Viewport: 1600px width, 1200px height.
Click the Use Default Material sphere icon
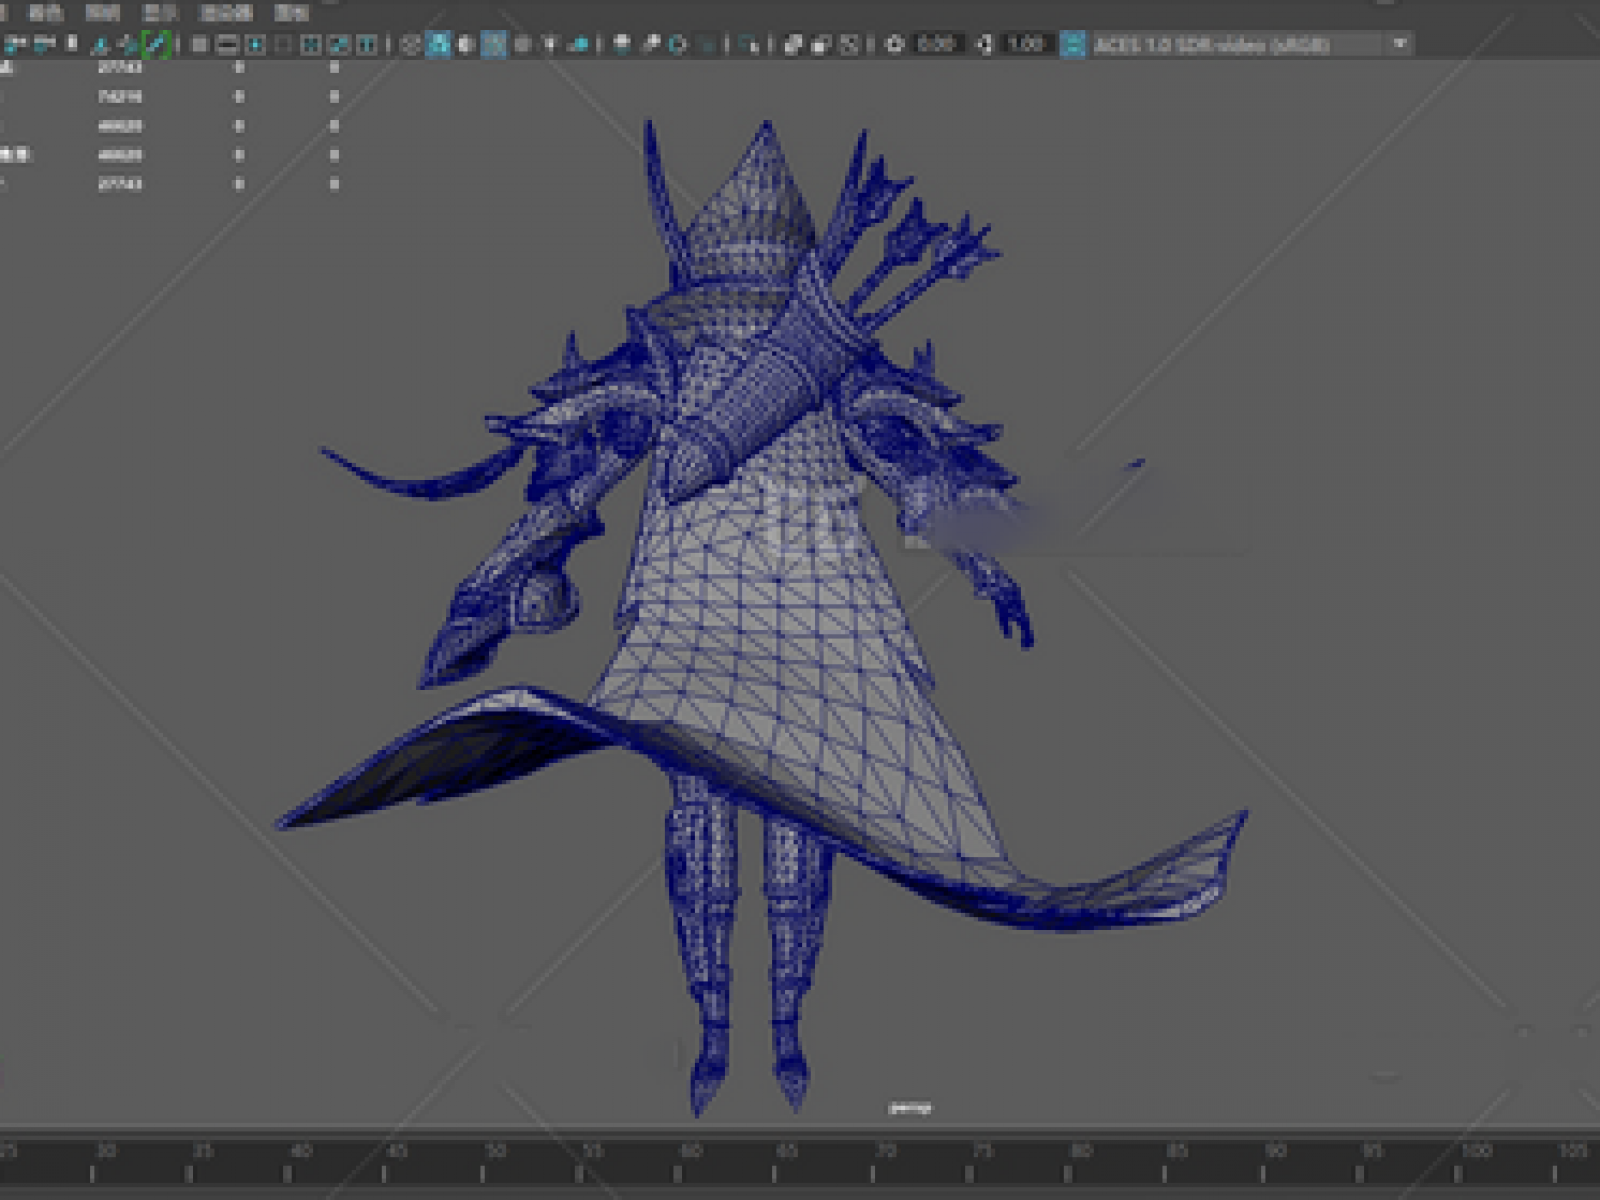pos(466,44)
